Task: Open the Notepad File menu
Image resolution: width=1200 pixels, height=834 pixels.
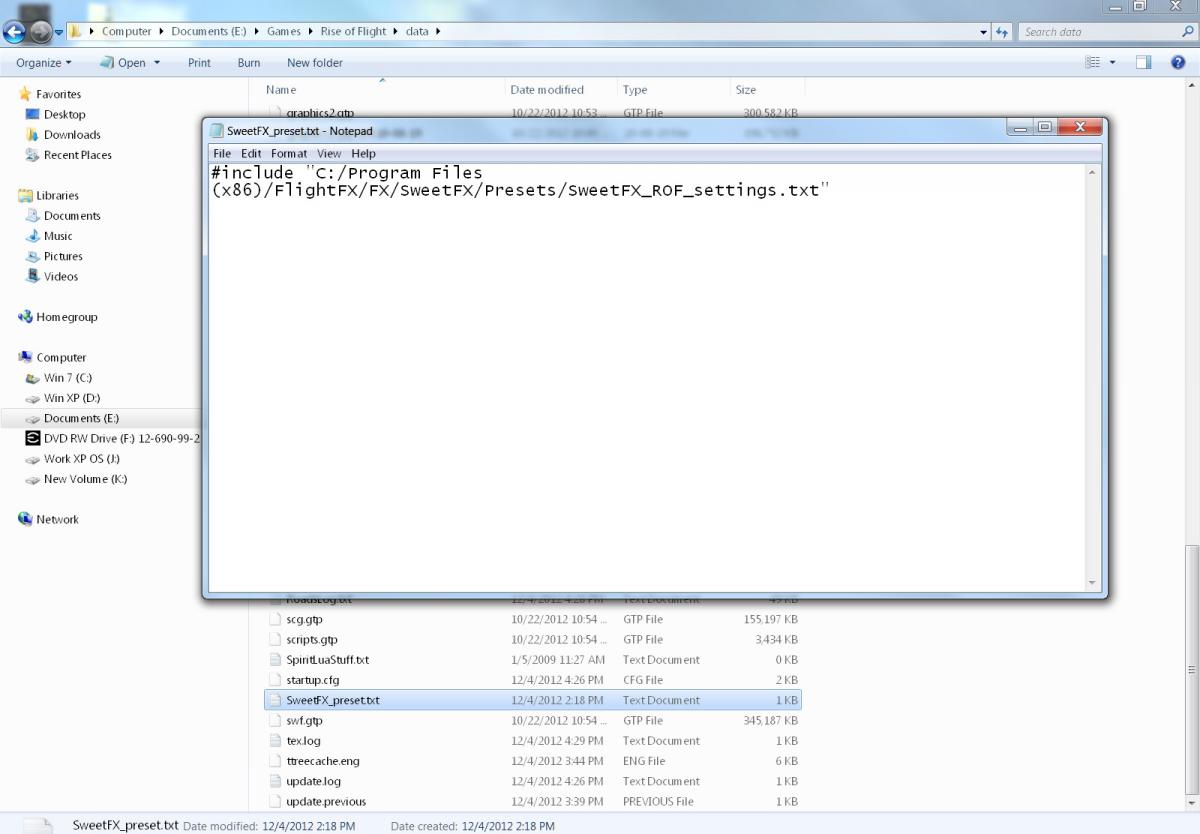Action: click(x=222, y=153)
